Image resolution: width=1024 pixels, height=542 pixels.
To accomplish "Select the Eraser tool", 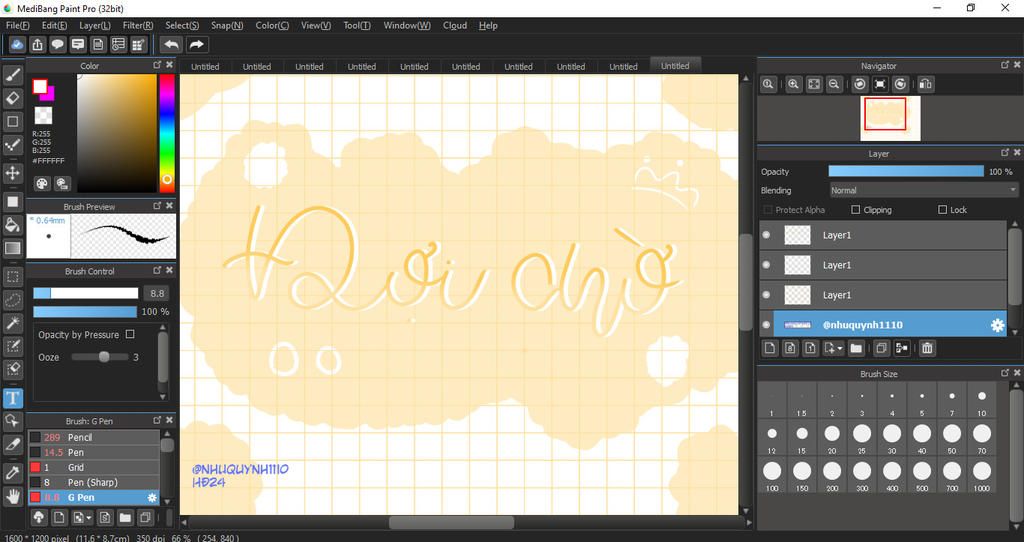I will point(12,98).
